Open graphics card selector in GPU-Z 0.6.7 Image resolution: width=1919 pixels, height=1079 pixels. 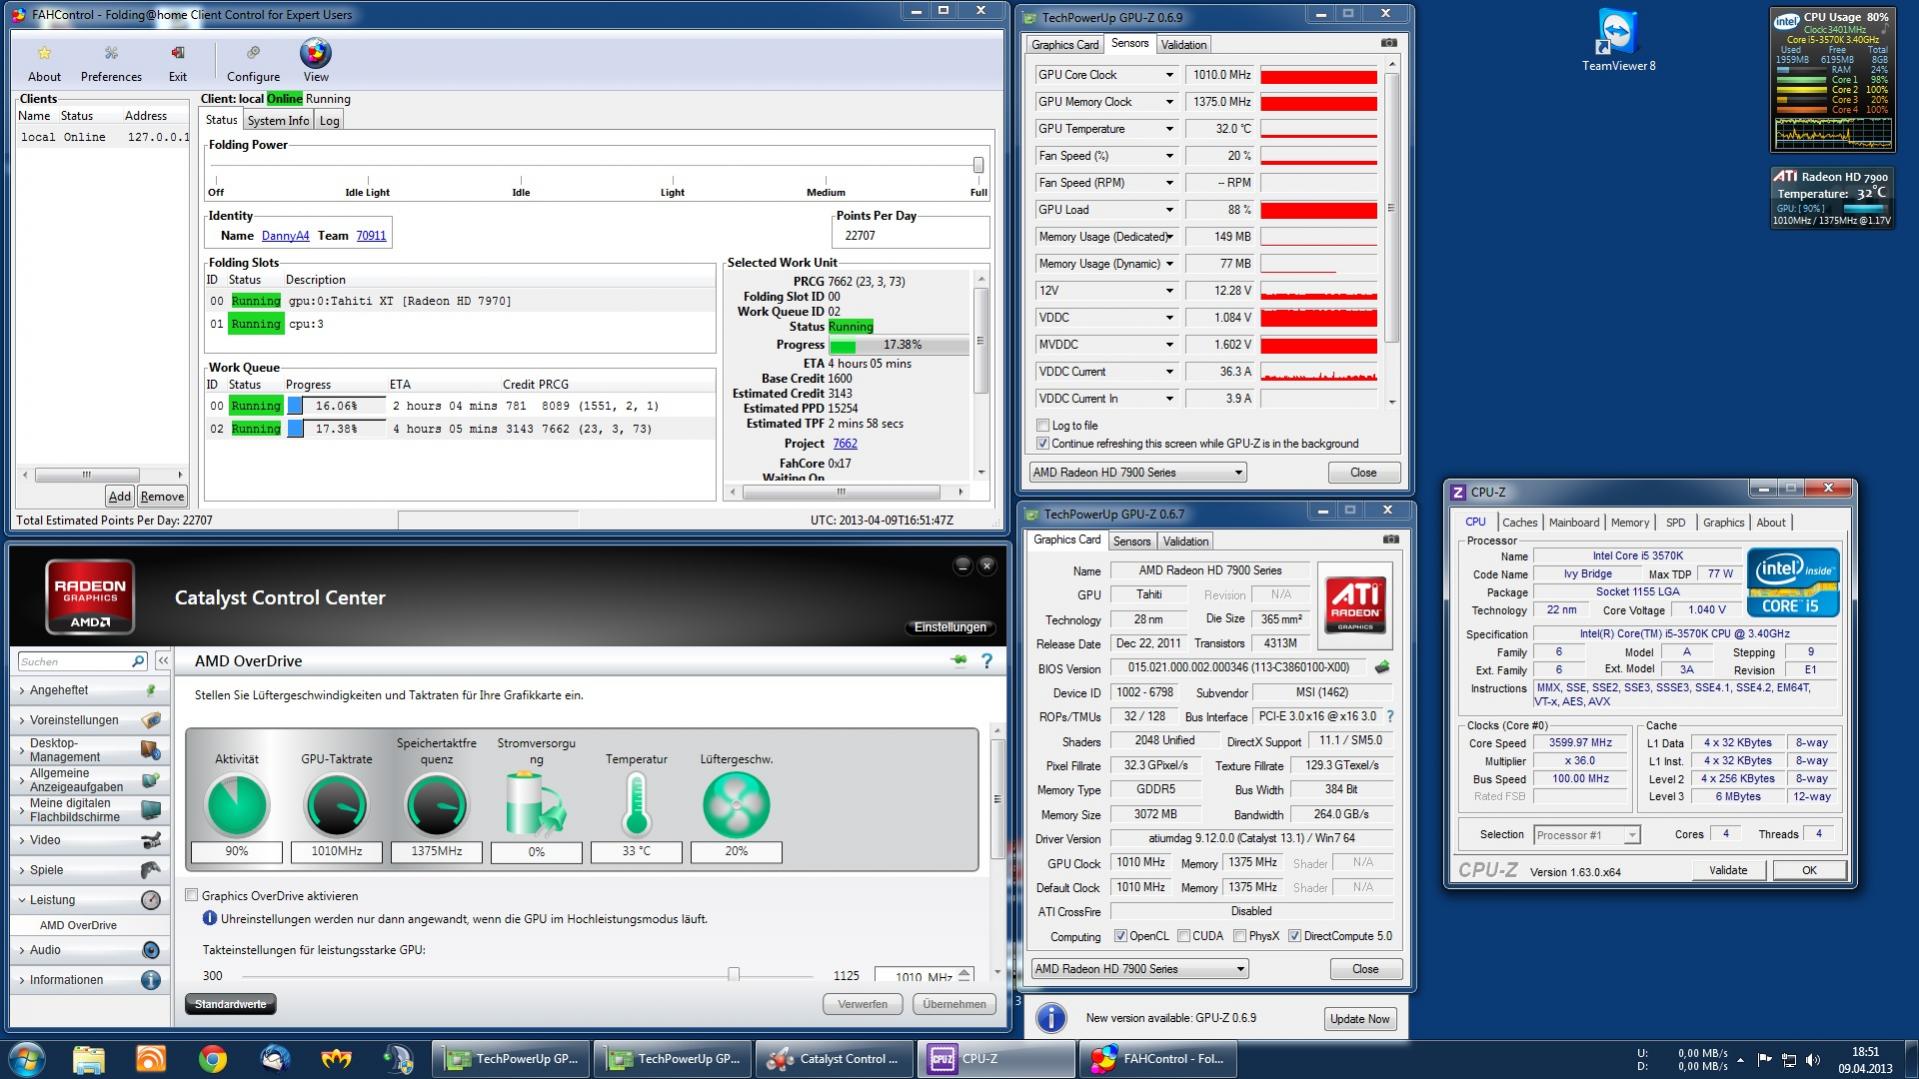(1140, 968)
